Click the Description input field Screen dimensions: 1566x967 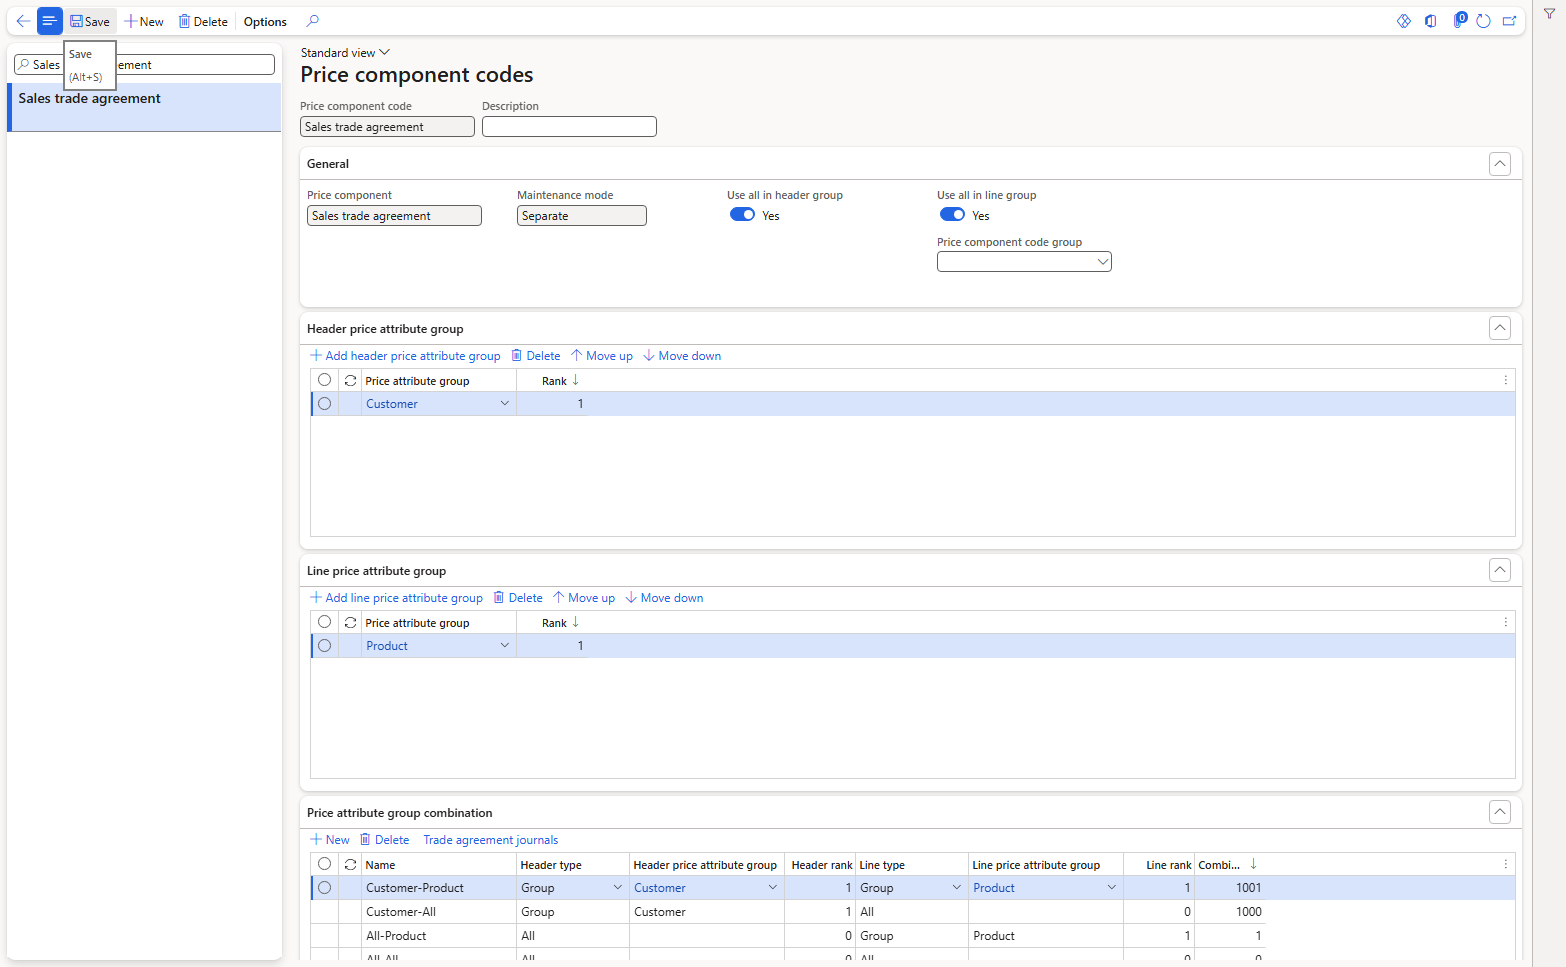click(569, 127)
